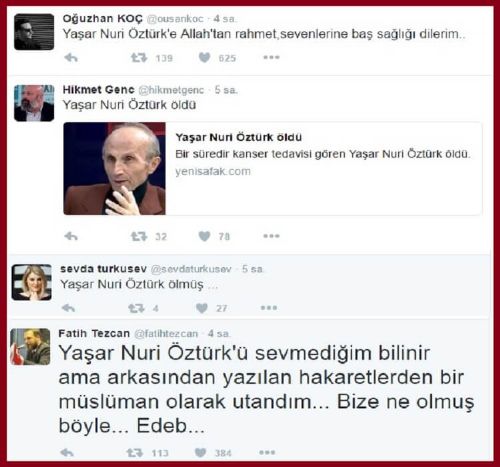Image resolution: width=500 pixels, height=467 pixels.
Task: Retweet Fatih Tezcan's tweet with 113 retweets
Action: [135, 453]
